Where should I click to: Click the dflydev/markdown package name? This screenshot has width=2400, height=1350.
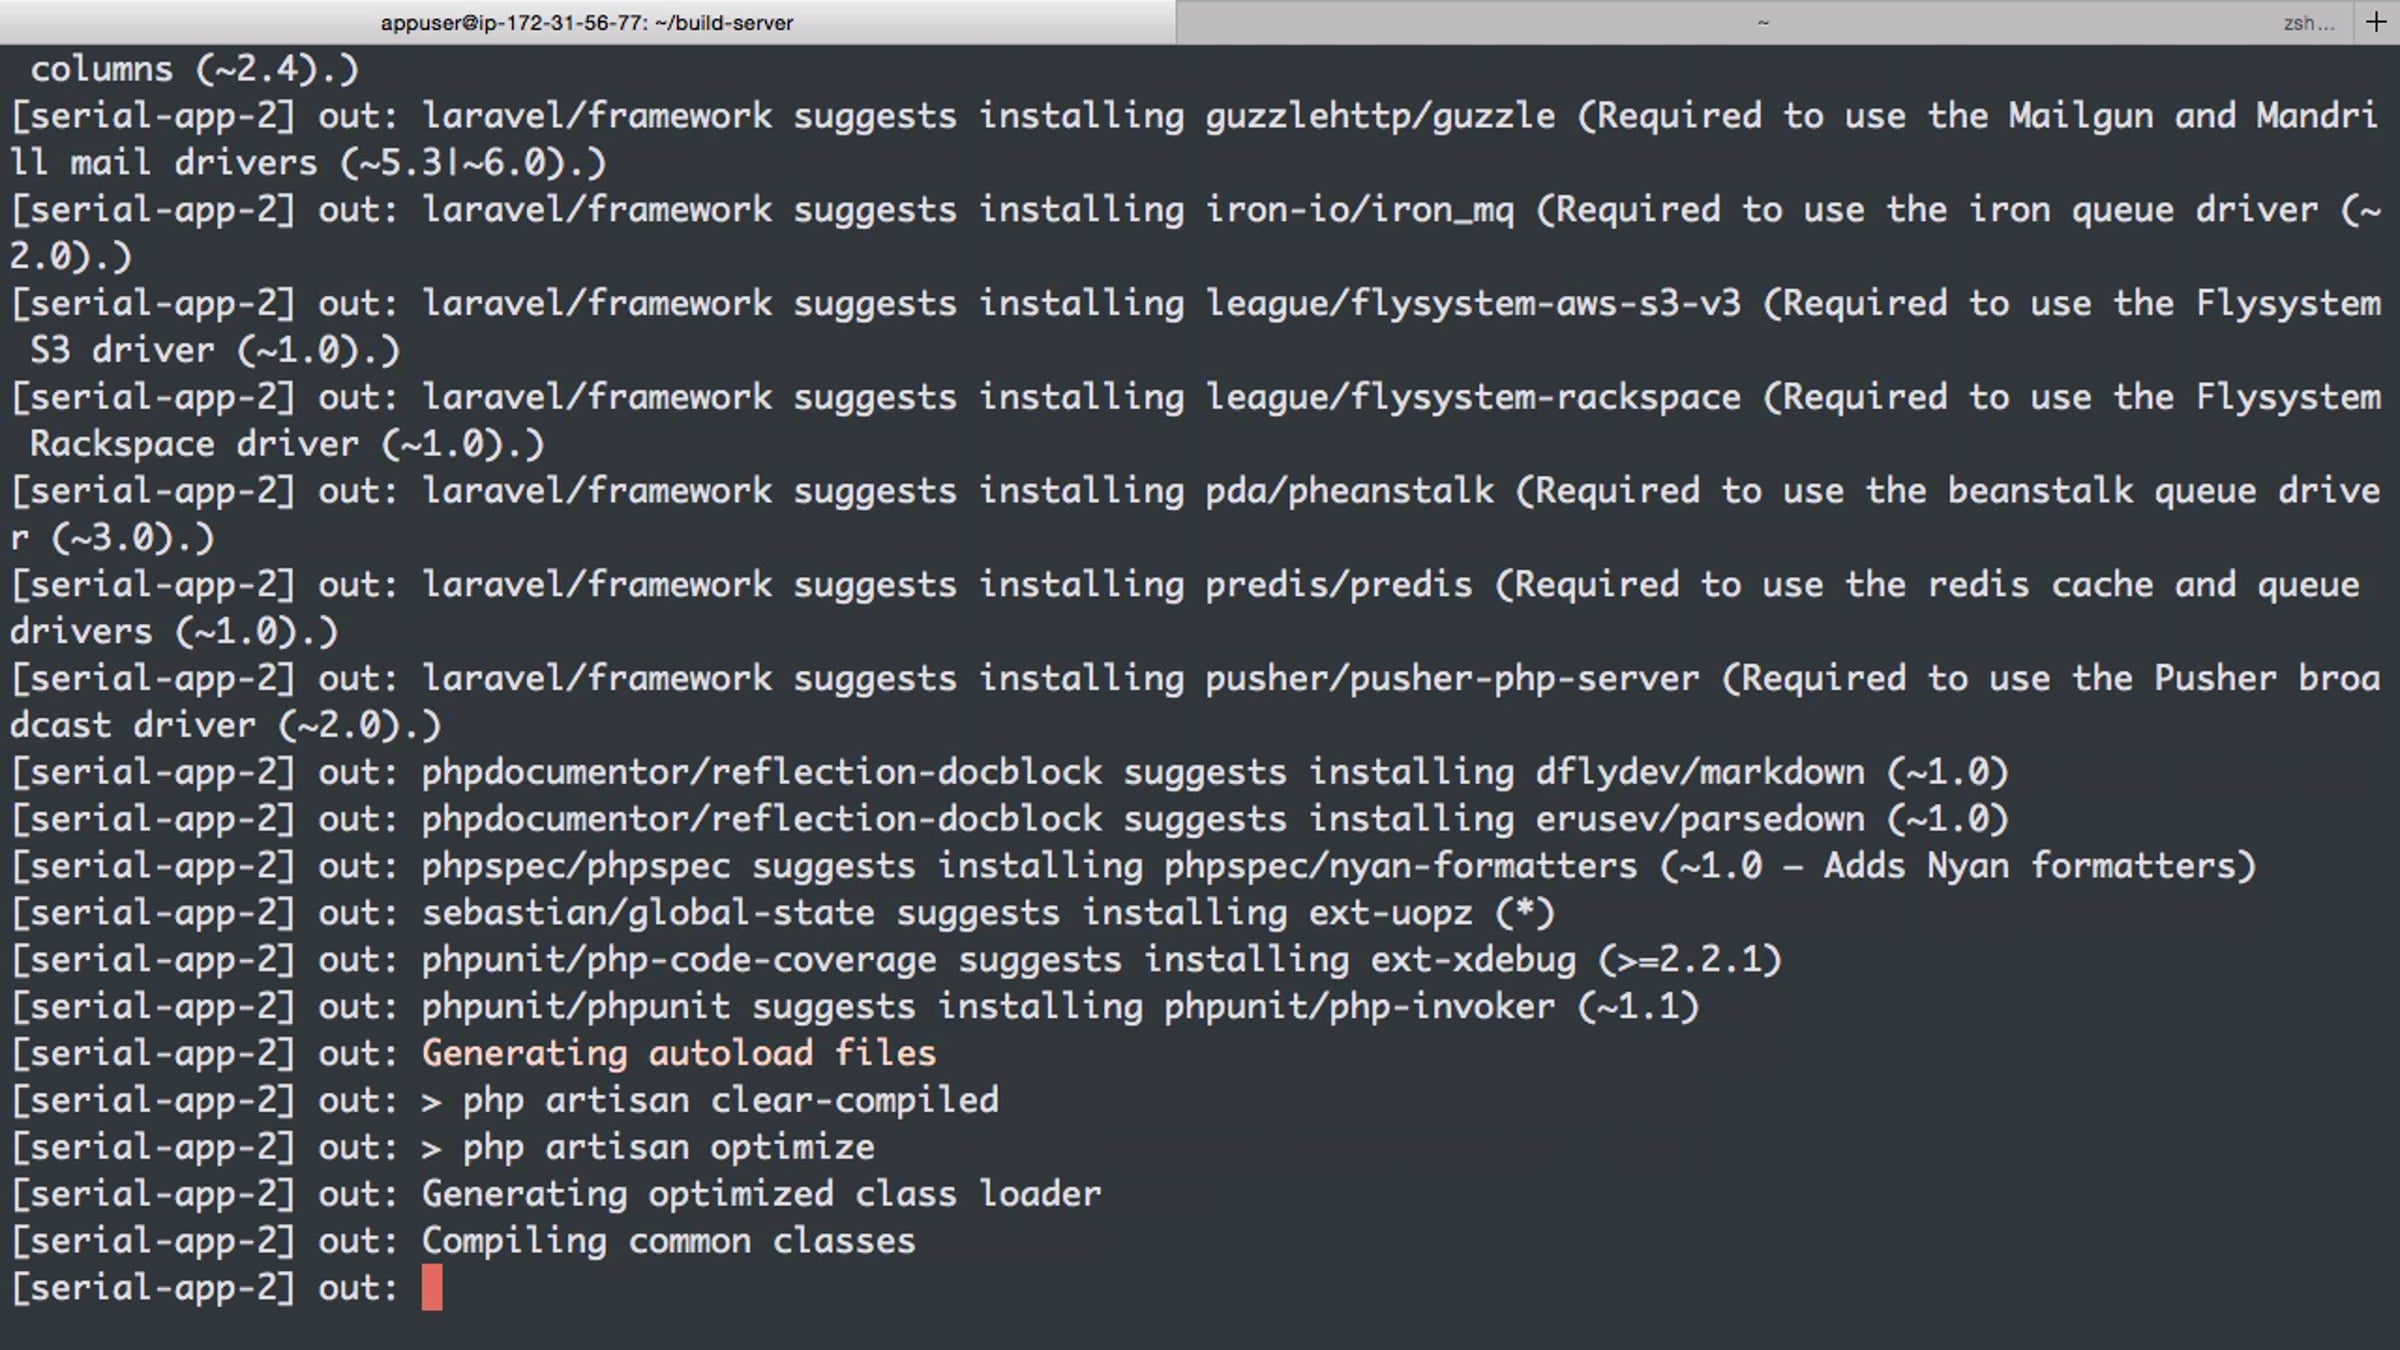1699,772
